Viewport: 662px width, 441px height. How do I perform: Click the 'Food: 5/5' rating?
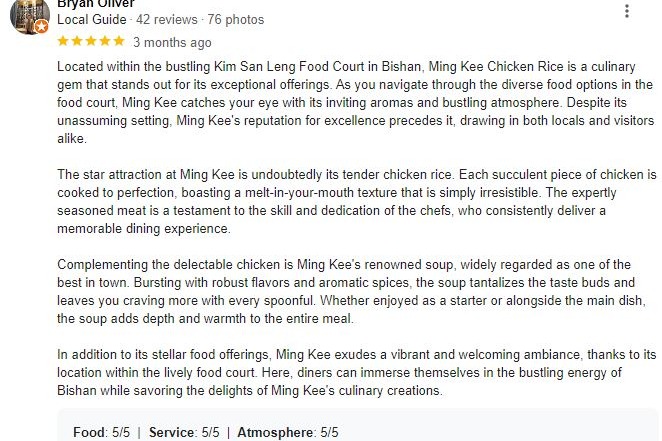101,432
